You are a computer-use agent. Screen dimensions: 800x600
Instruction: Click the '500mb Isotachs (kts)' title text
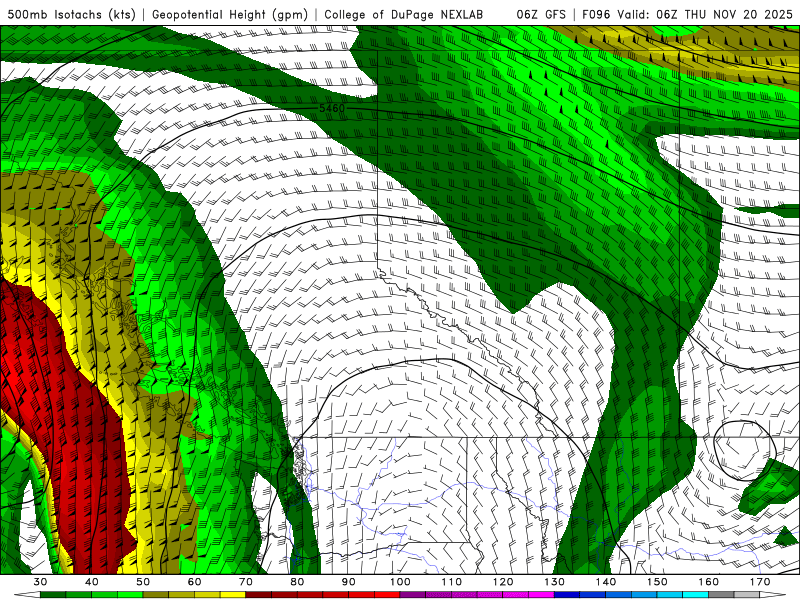click(71, 14)
